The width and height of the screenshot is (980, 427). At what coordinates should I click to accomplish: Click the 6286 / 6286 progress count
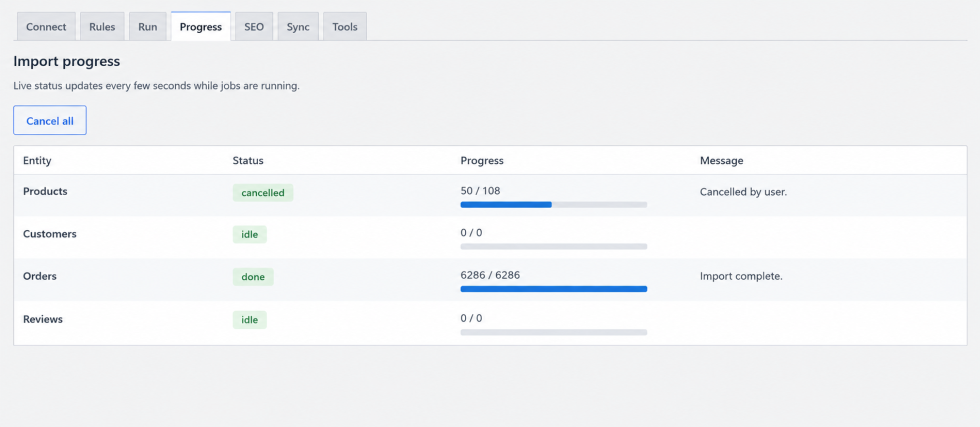click(491, 274)
